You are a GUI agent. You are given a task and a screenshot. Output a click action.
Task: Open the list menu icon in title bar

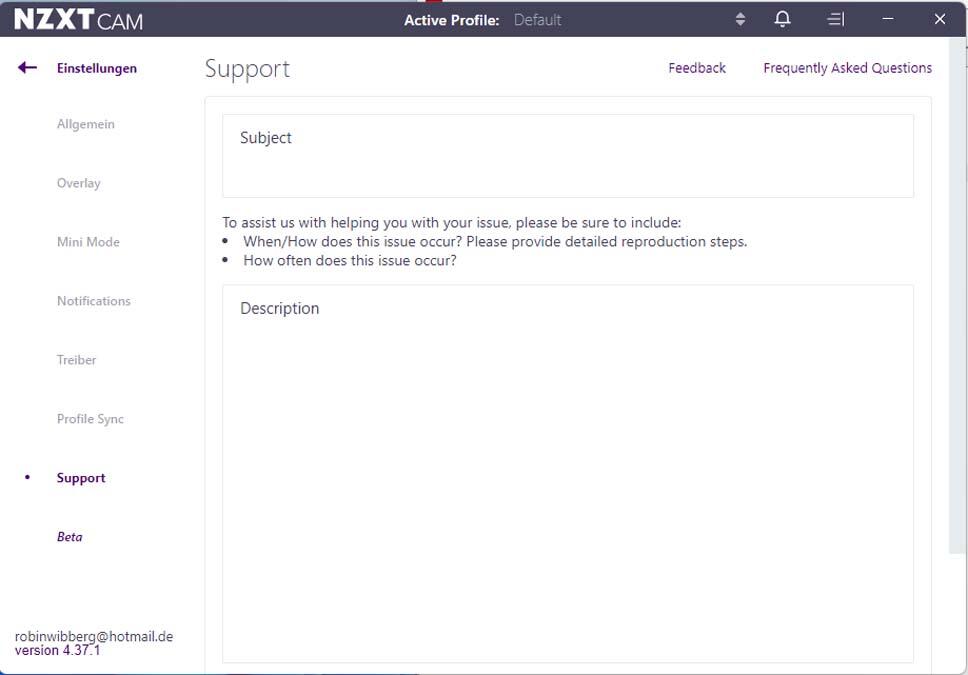point(836,19)
